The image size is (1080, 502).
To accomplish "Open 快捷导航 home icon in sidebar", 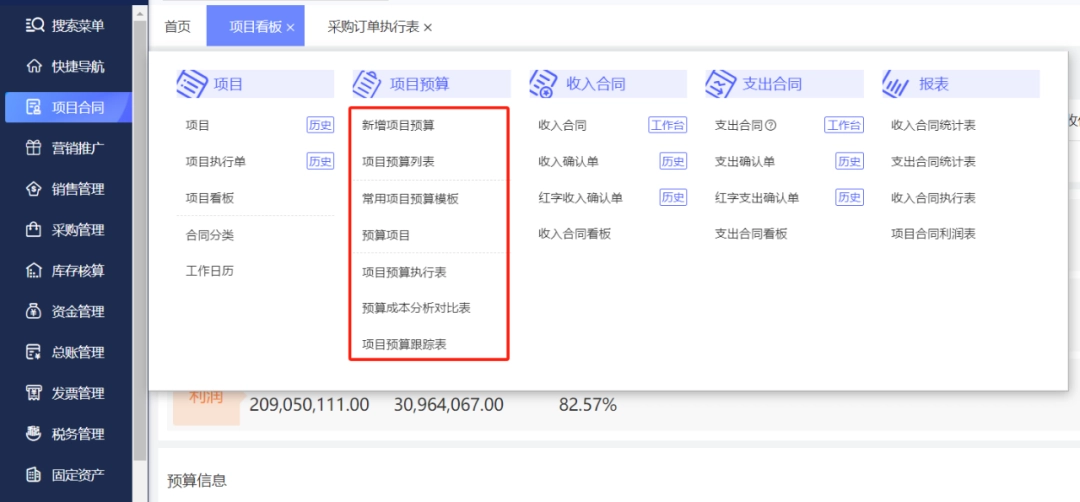I will click(x=34, y=67).
